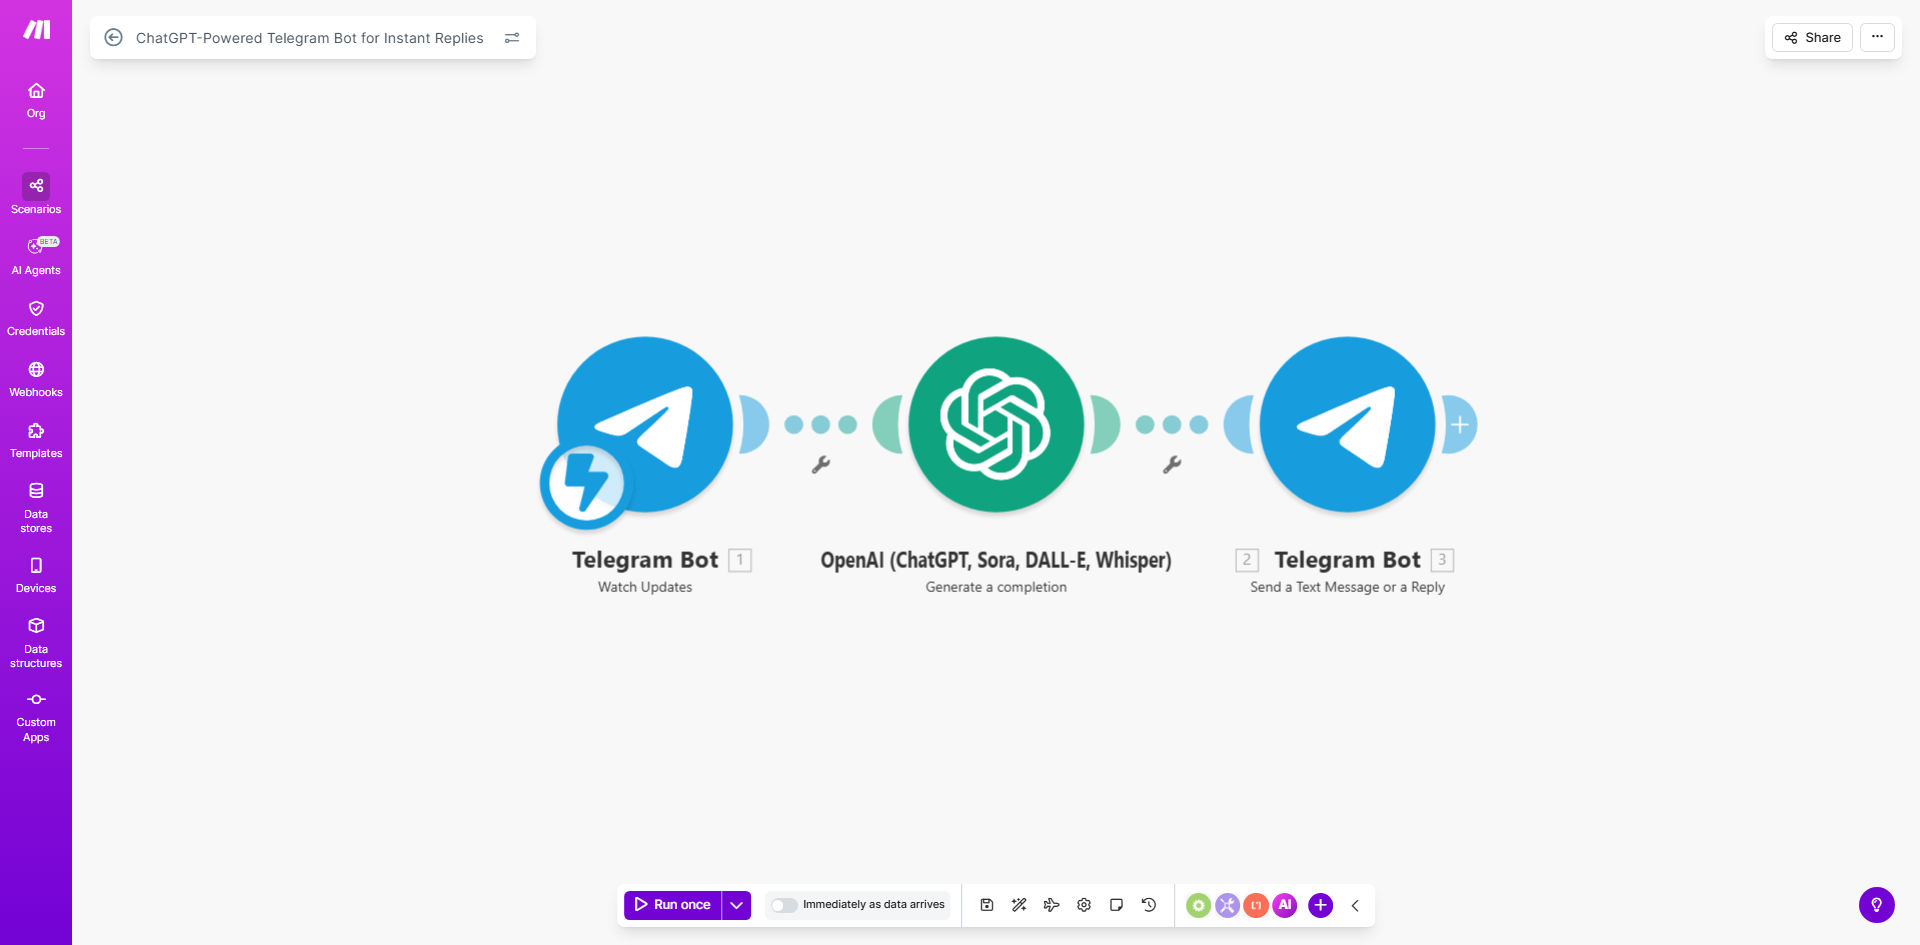Set filter wrench between OpenAI and Telegram
The height and width of the screenshot is (945, 1920).
[1172, 464]
